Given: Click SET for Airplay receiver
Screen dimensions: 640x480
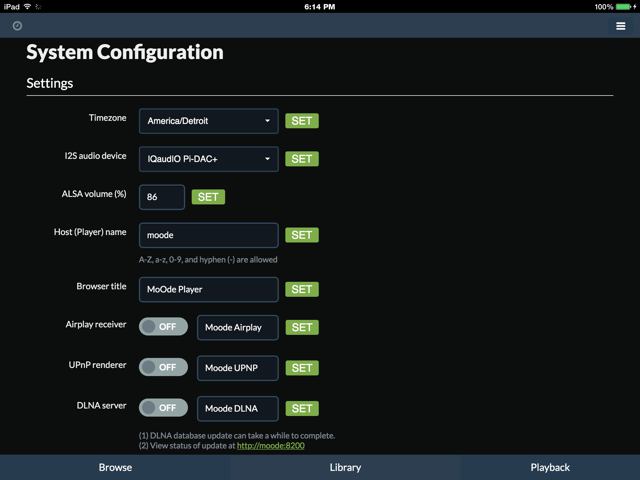Looking at the screenshot, I should (x=302, y=327).
